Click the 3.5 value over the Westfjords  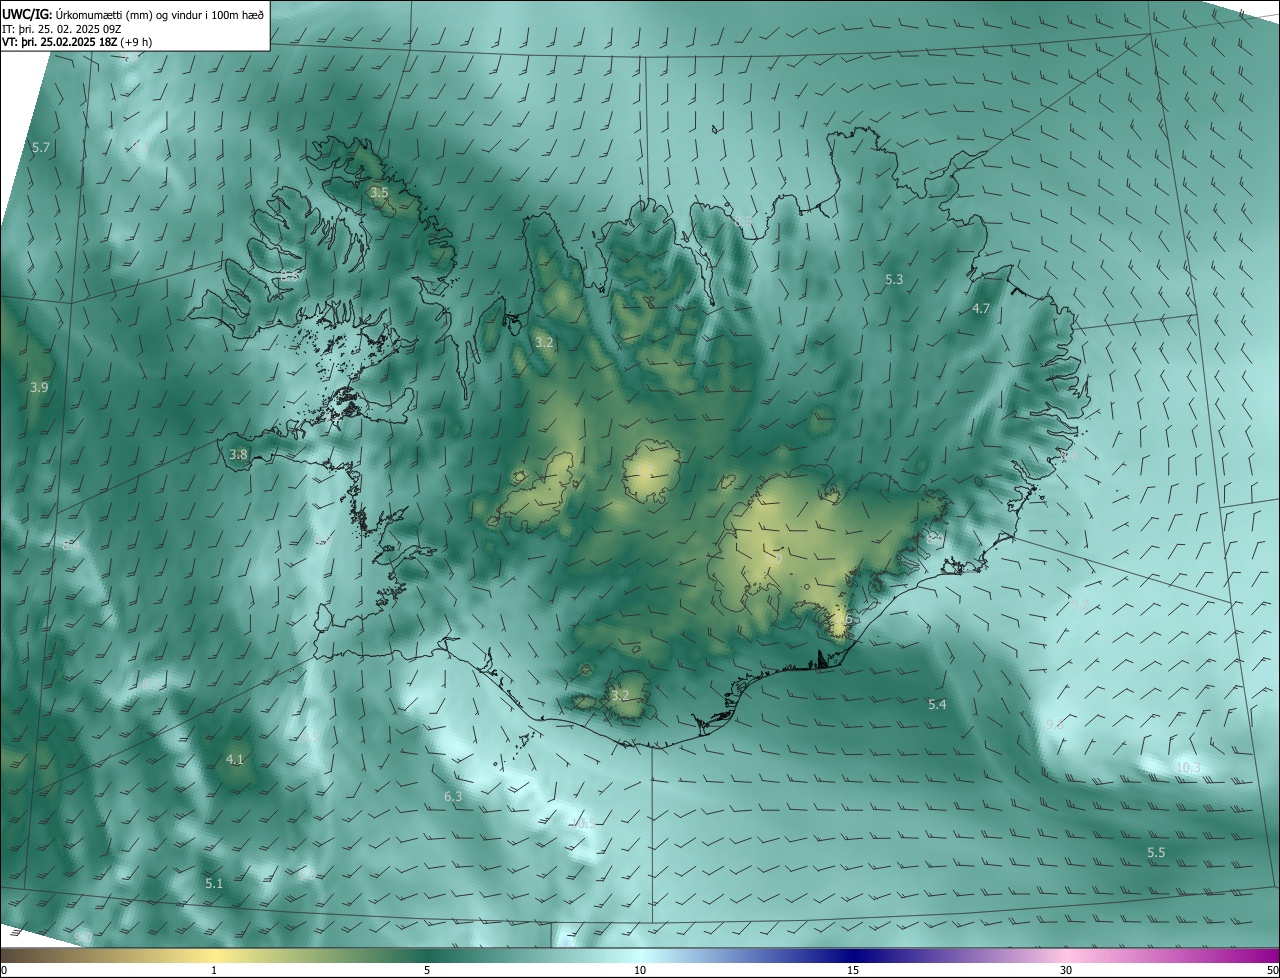coord(379,192)
